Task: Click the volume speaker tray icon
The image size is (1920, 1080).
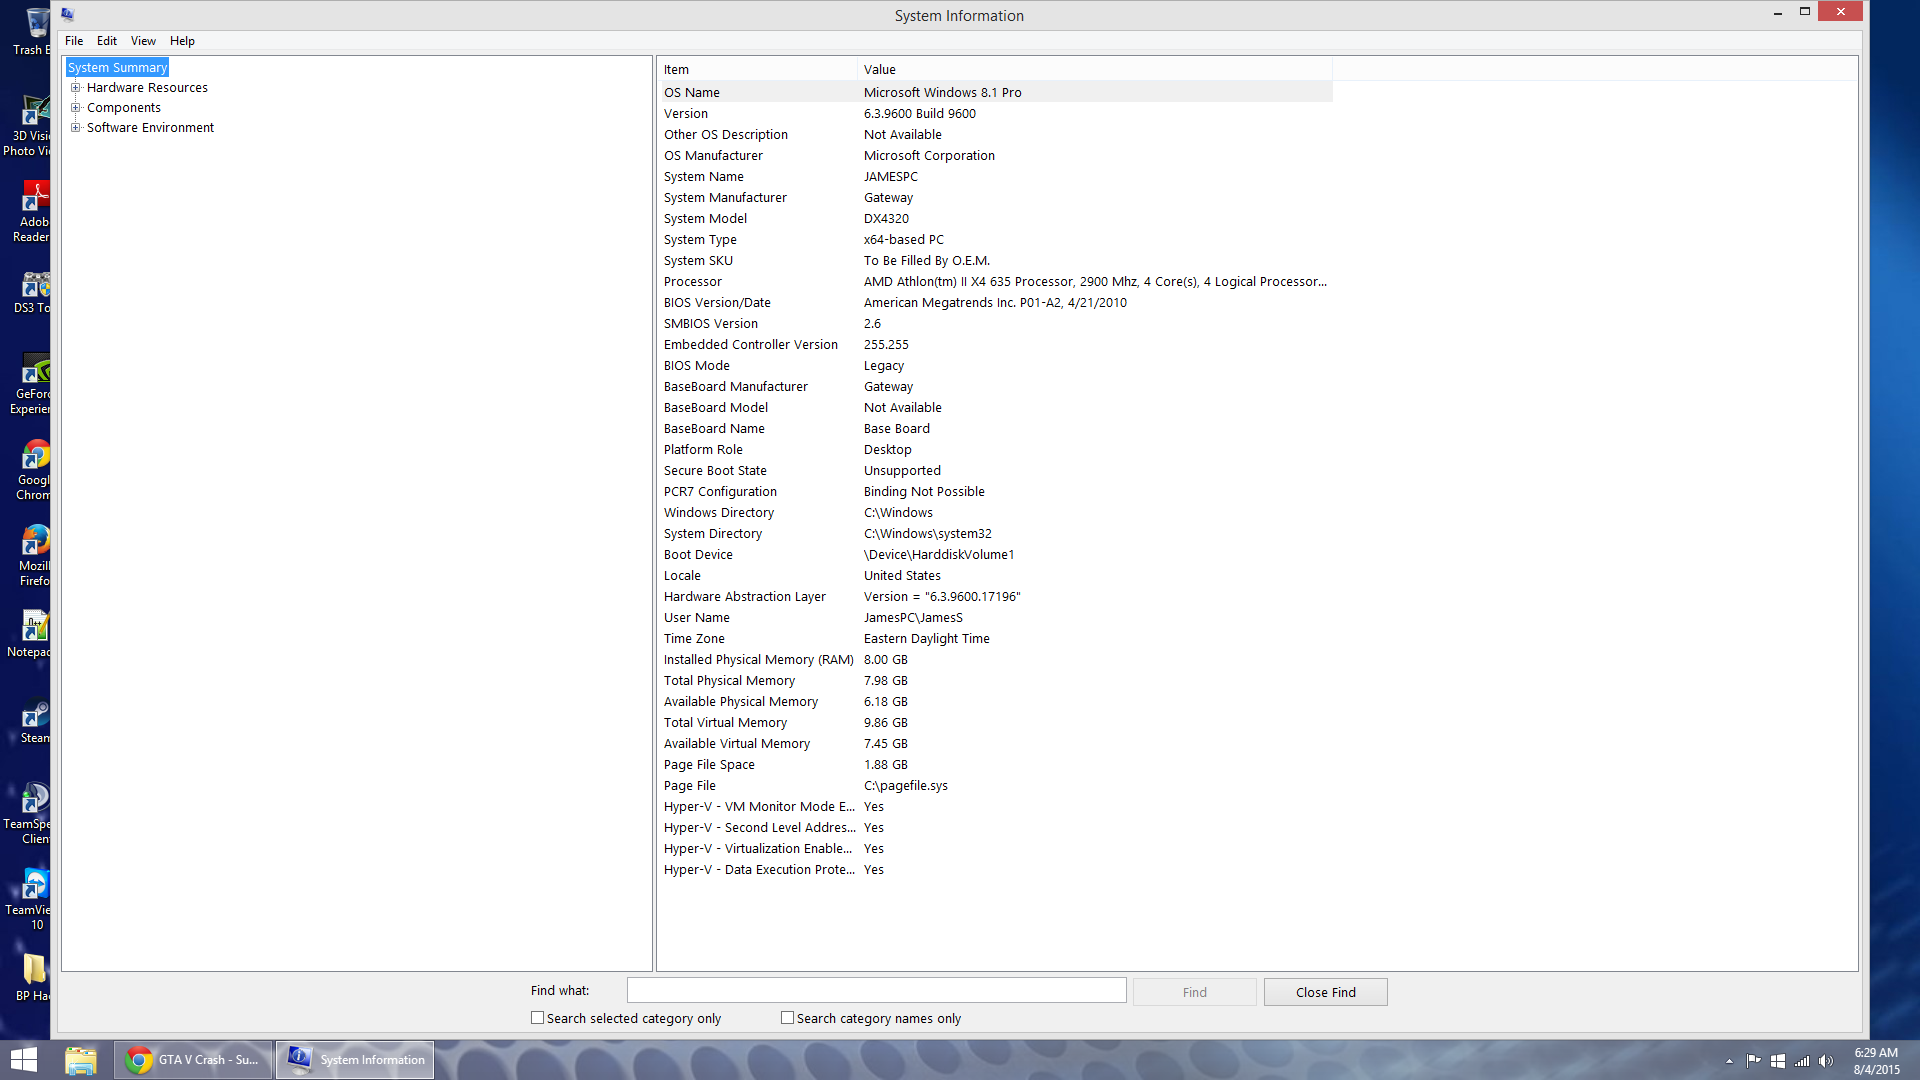Action: (1826, 1061)
